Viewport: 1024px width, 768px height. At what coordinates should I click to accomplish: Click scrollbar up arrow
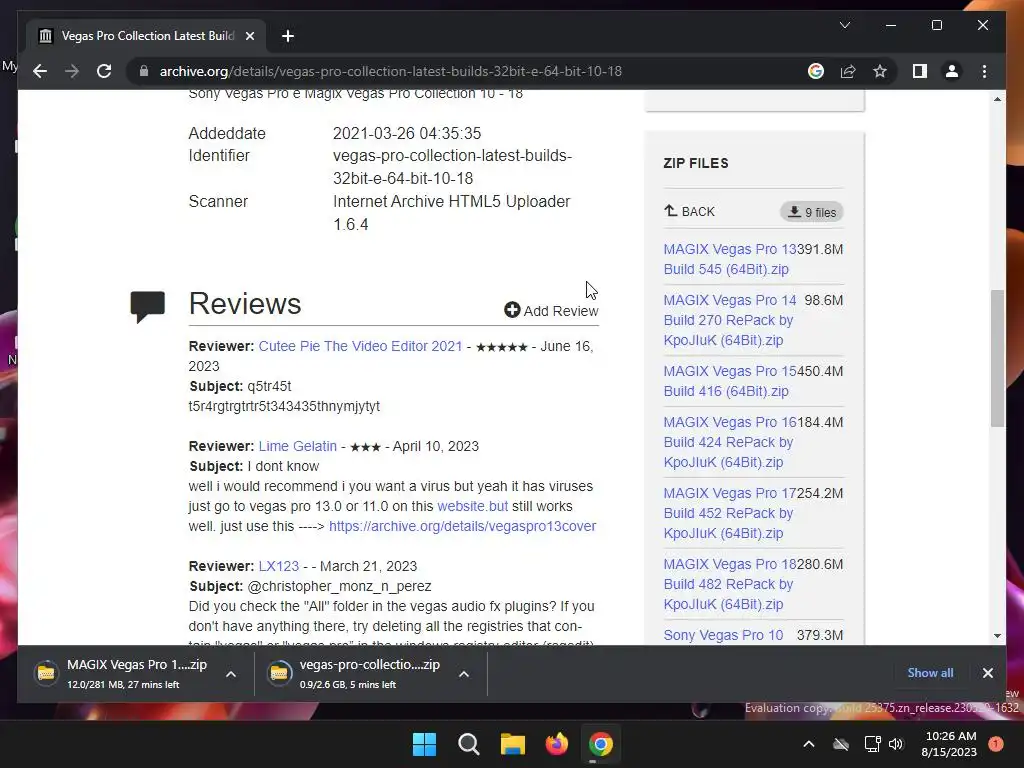pos(997,99)
